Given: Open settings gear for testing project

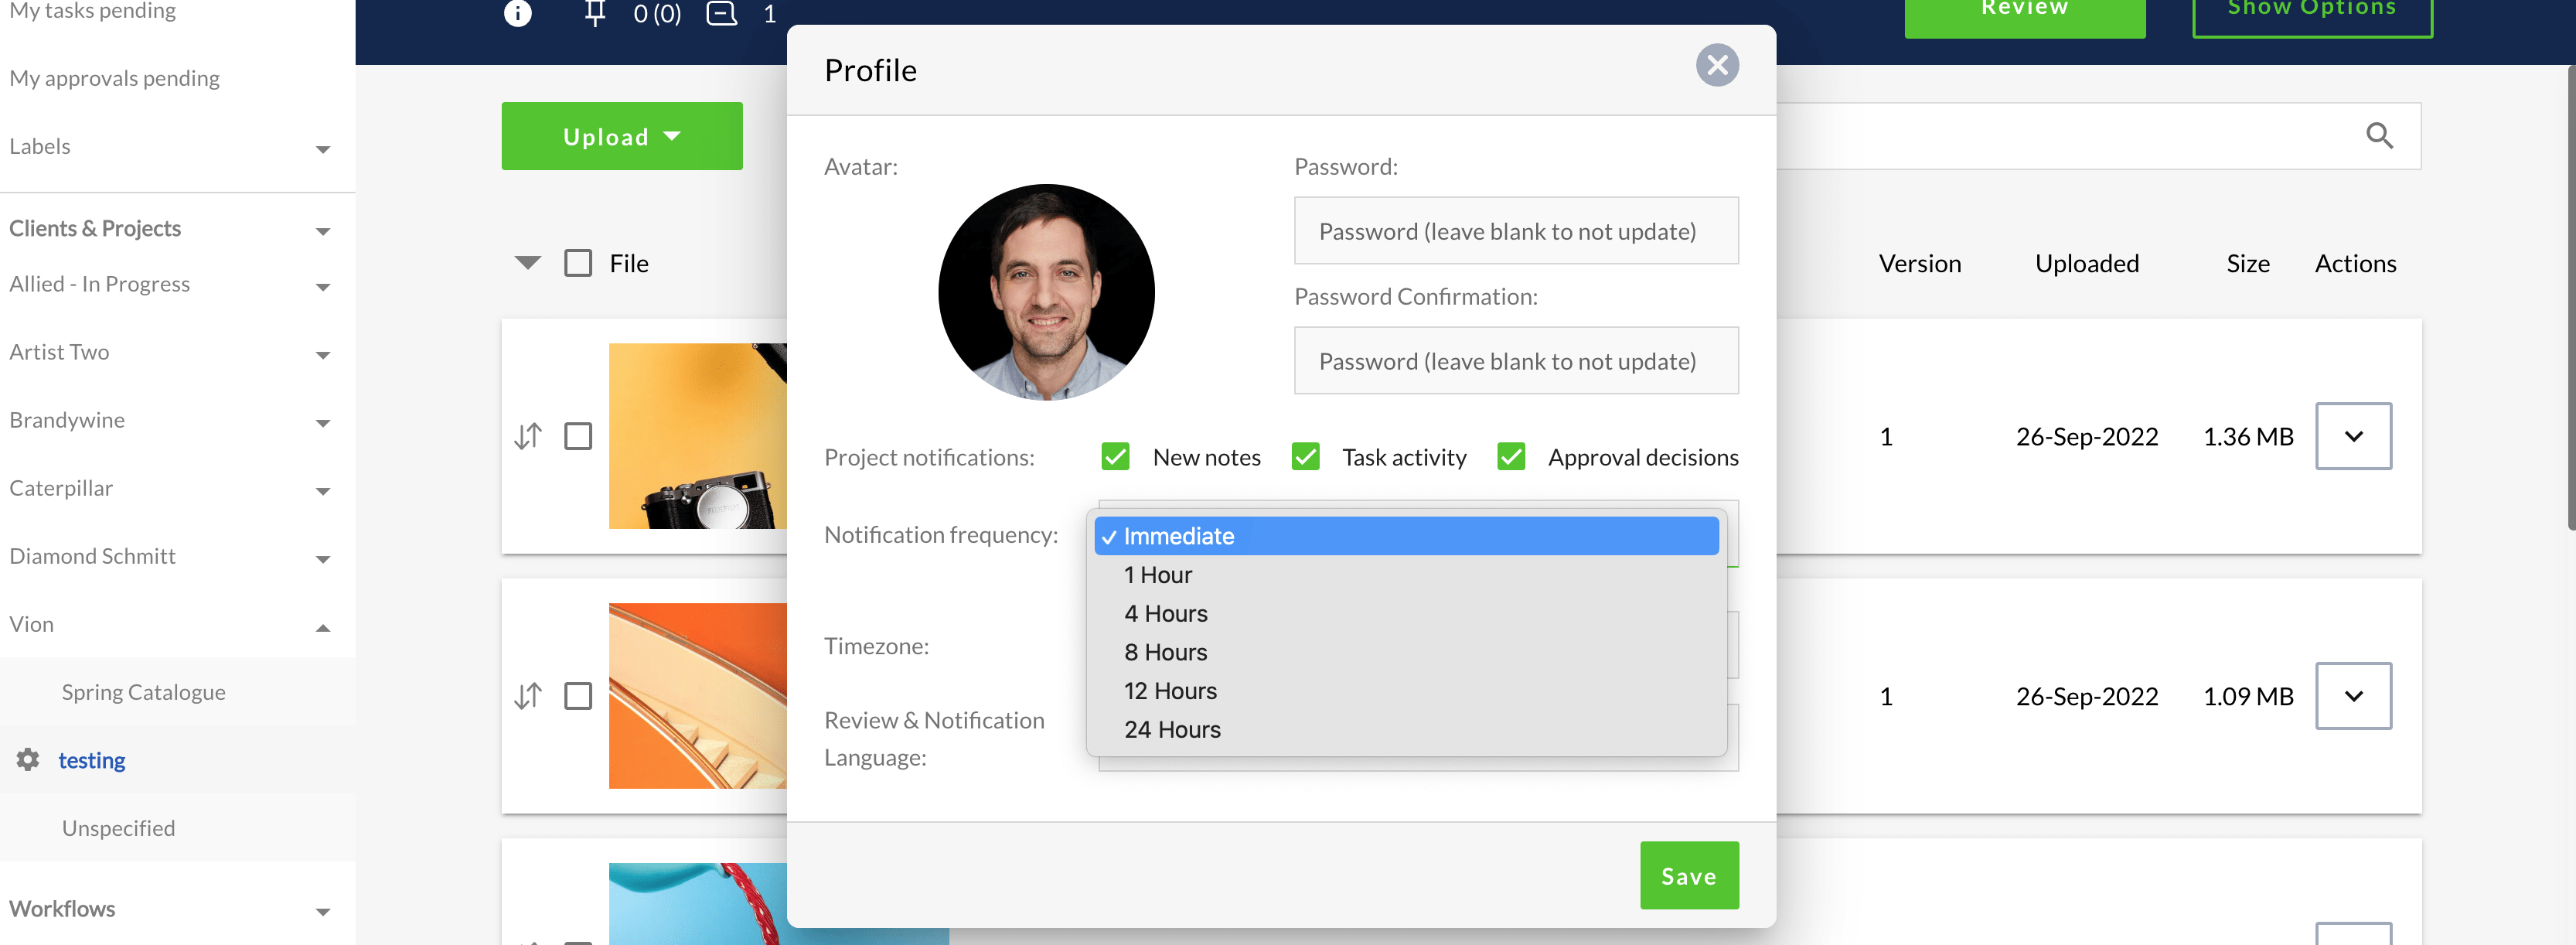Looking at the screenshot, I should coord(28,759).
